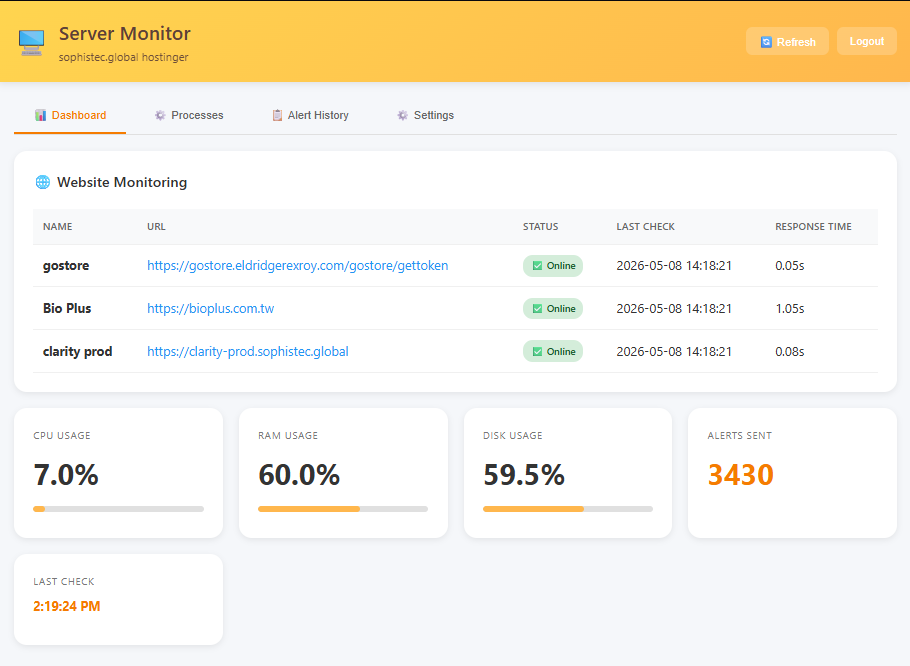Click the Bio Plus last check timestamp
The height and width of the screenshot is (666, 910).
[x=674, y=309]
